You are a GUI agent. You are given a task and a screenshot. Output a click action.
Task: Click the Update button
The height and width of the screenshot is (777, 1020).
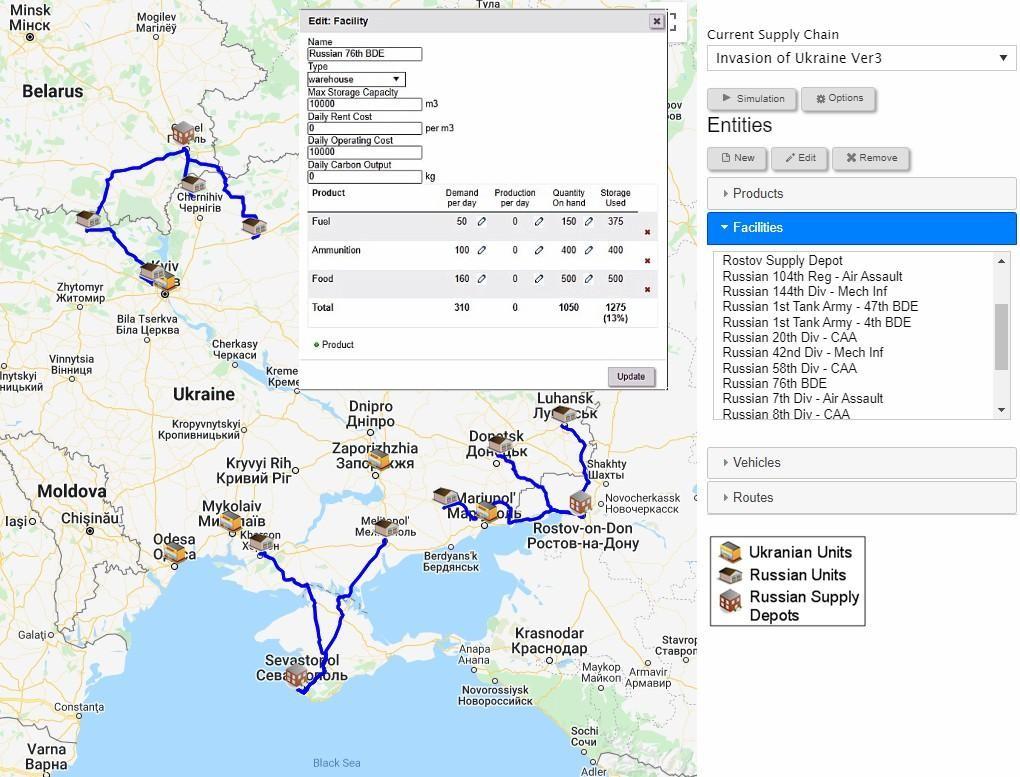click(x=631, y=377)
